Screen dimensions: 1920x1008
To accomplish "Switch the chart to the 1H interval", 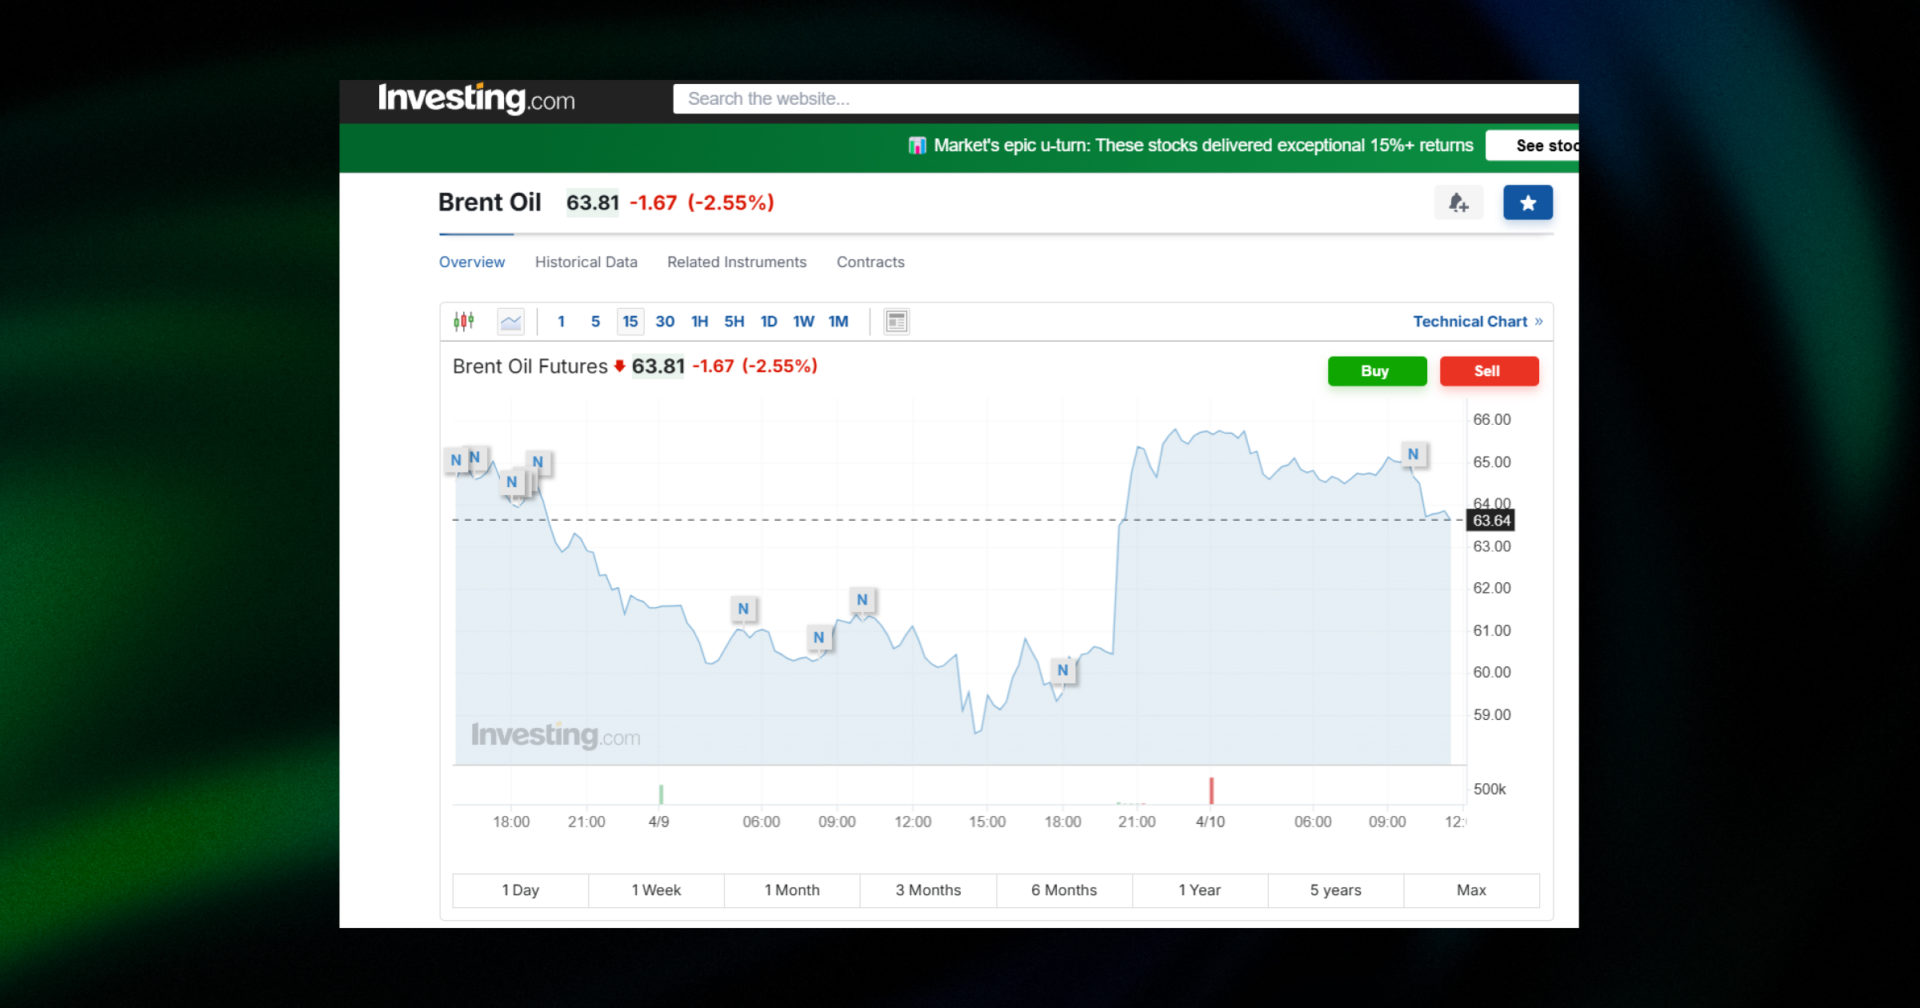I will coord(699,321).
